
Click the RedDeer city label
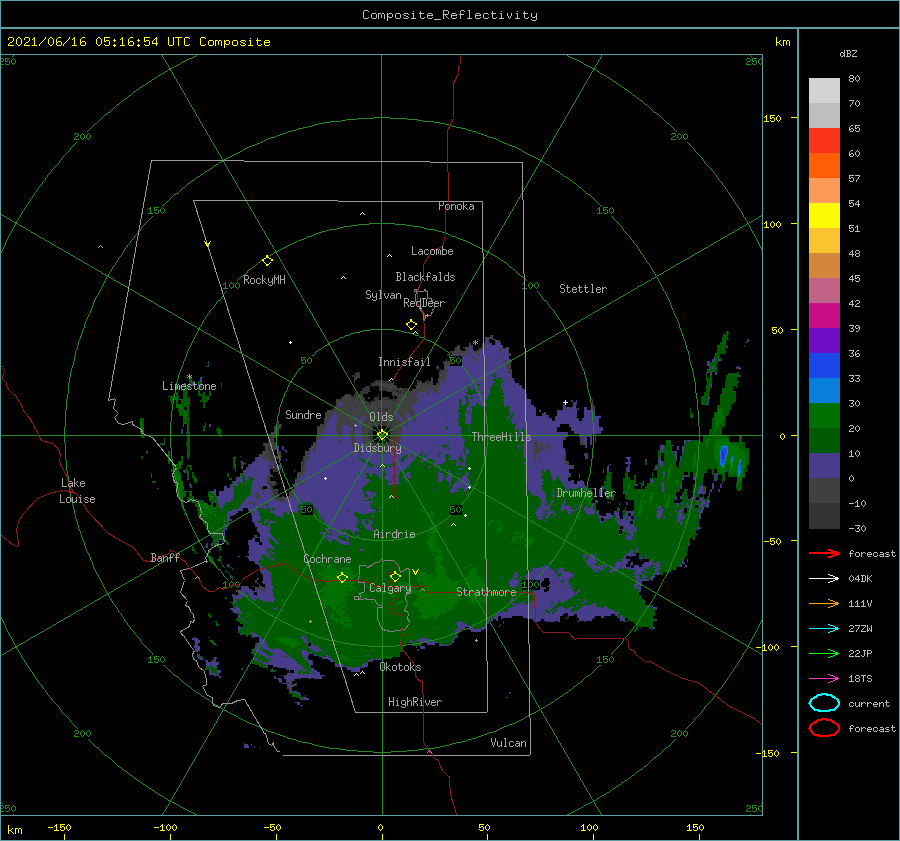click(424, 303)
